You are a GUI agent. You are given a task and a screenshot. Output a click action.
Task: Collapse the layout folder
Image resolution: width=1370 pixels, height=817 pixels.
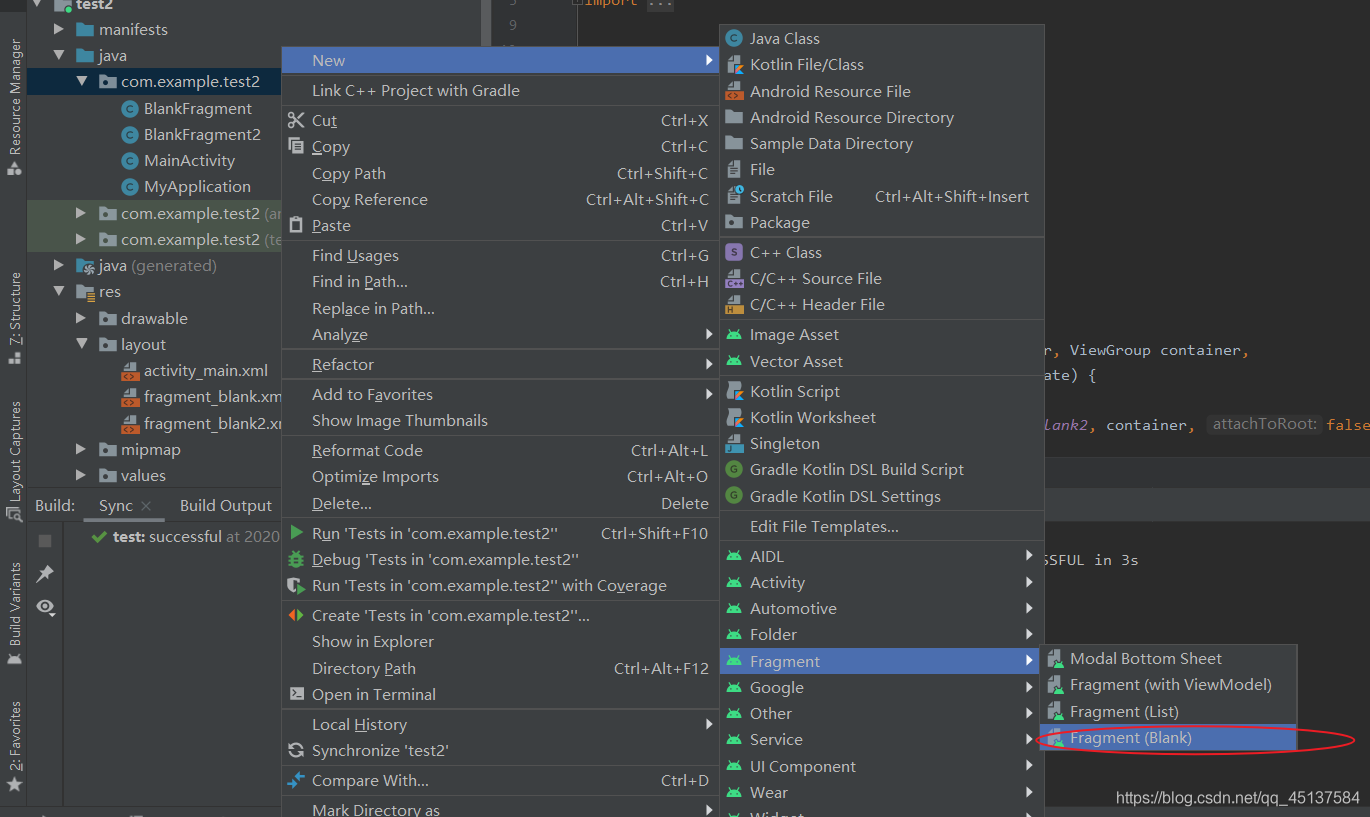pos(81,344)
